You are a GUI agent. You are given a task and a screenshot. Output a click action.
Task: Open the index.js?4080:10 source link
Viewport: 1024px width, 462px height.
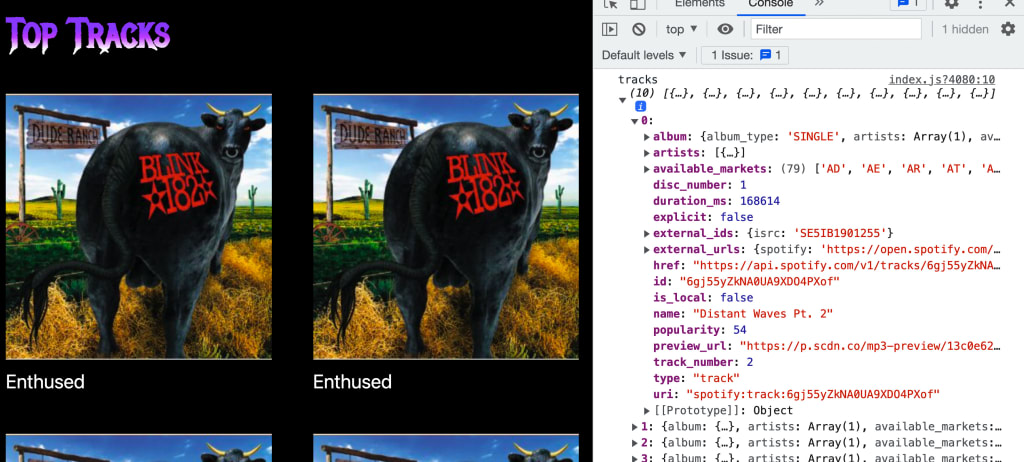point(942,80)
